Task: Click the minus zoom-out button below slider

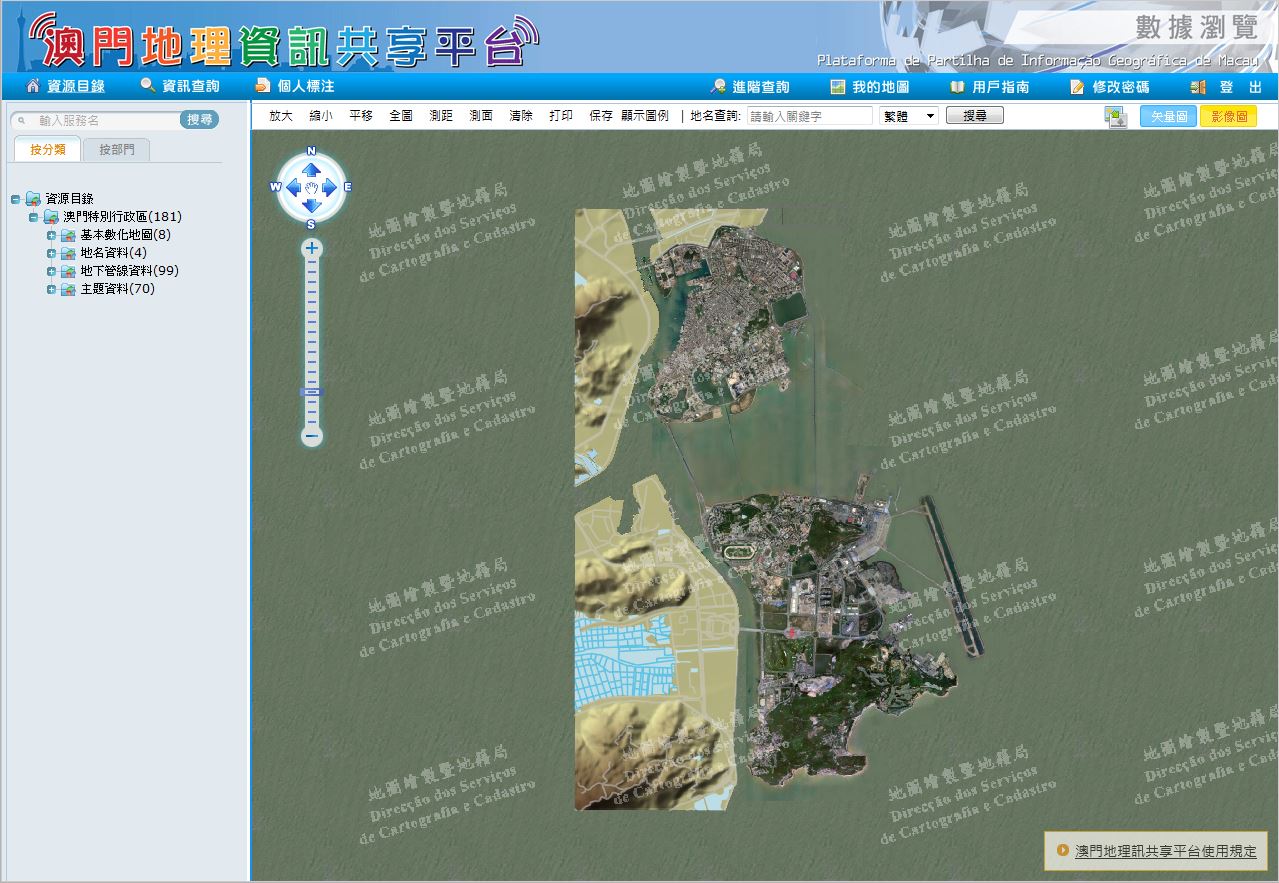Action: (312, 436)
